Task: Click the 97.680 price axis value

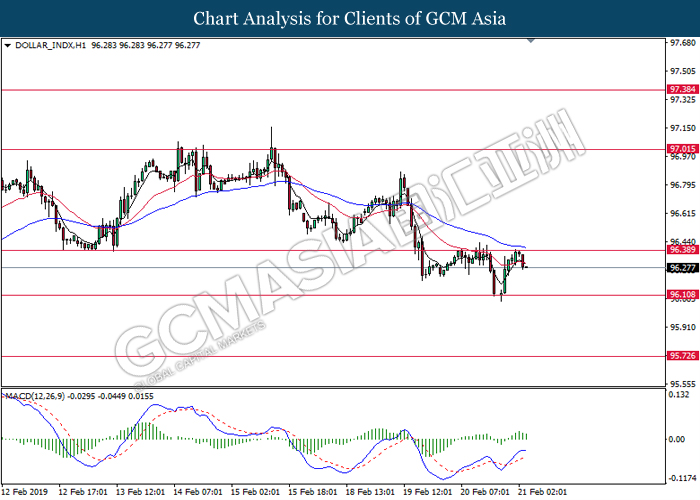Action: click(683, 43)
